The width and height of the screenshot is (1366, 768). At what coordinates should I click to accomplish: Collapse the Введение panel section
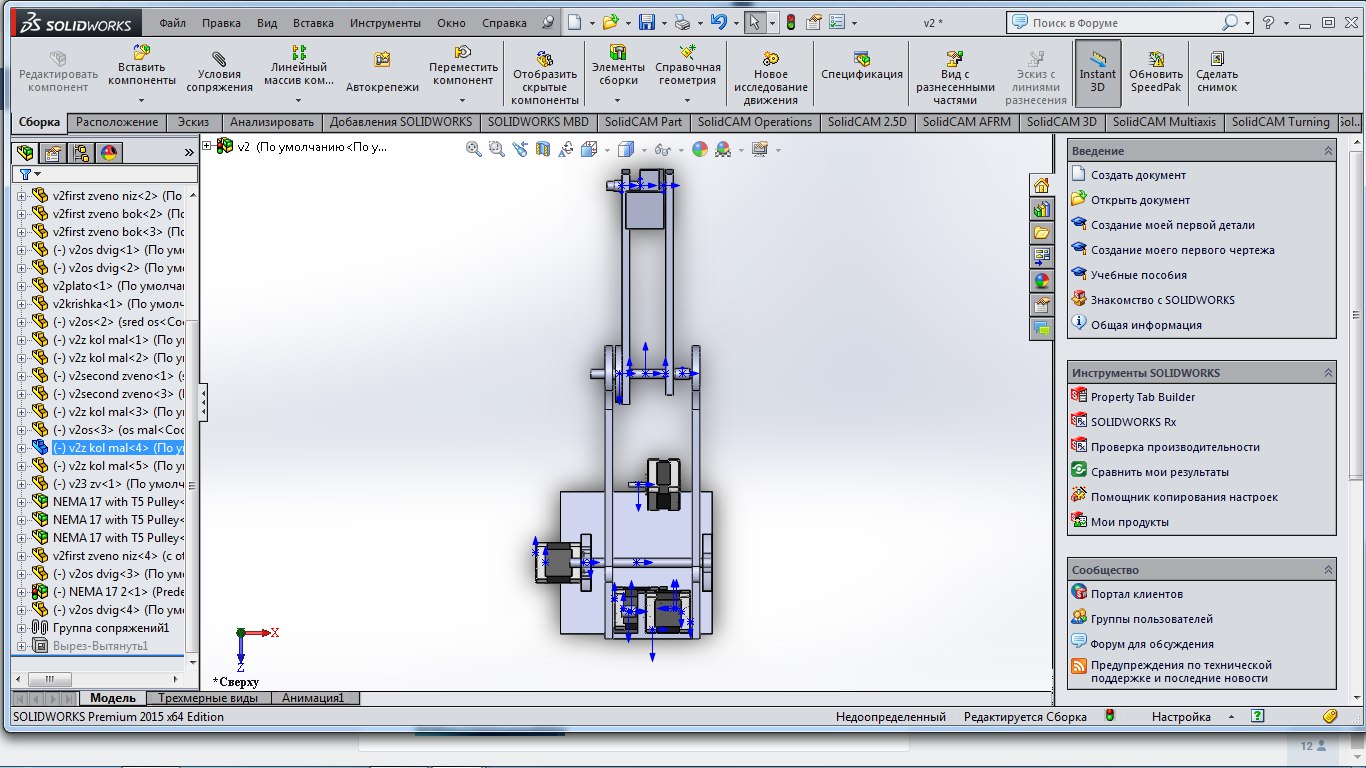coord(1328,150)
